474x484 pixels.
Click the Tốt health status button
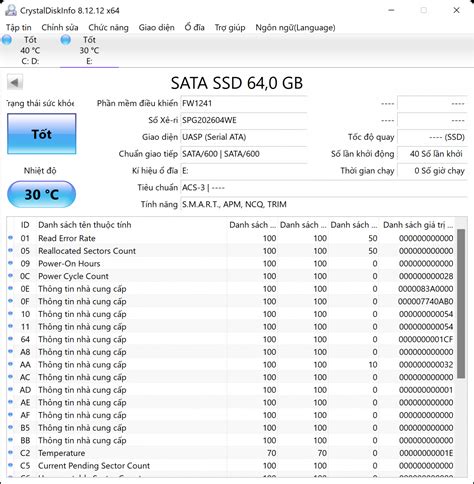coord(42,134)
